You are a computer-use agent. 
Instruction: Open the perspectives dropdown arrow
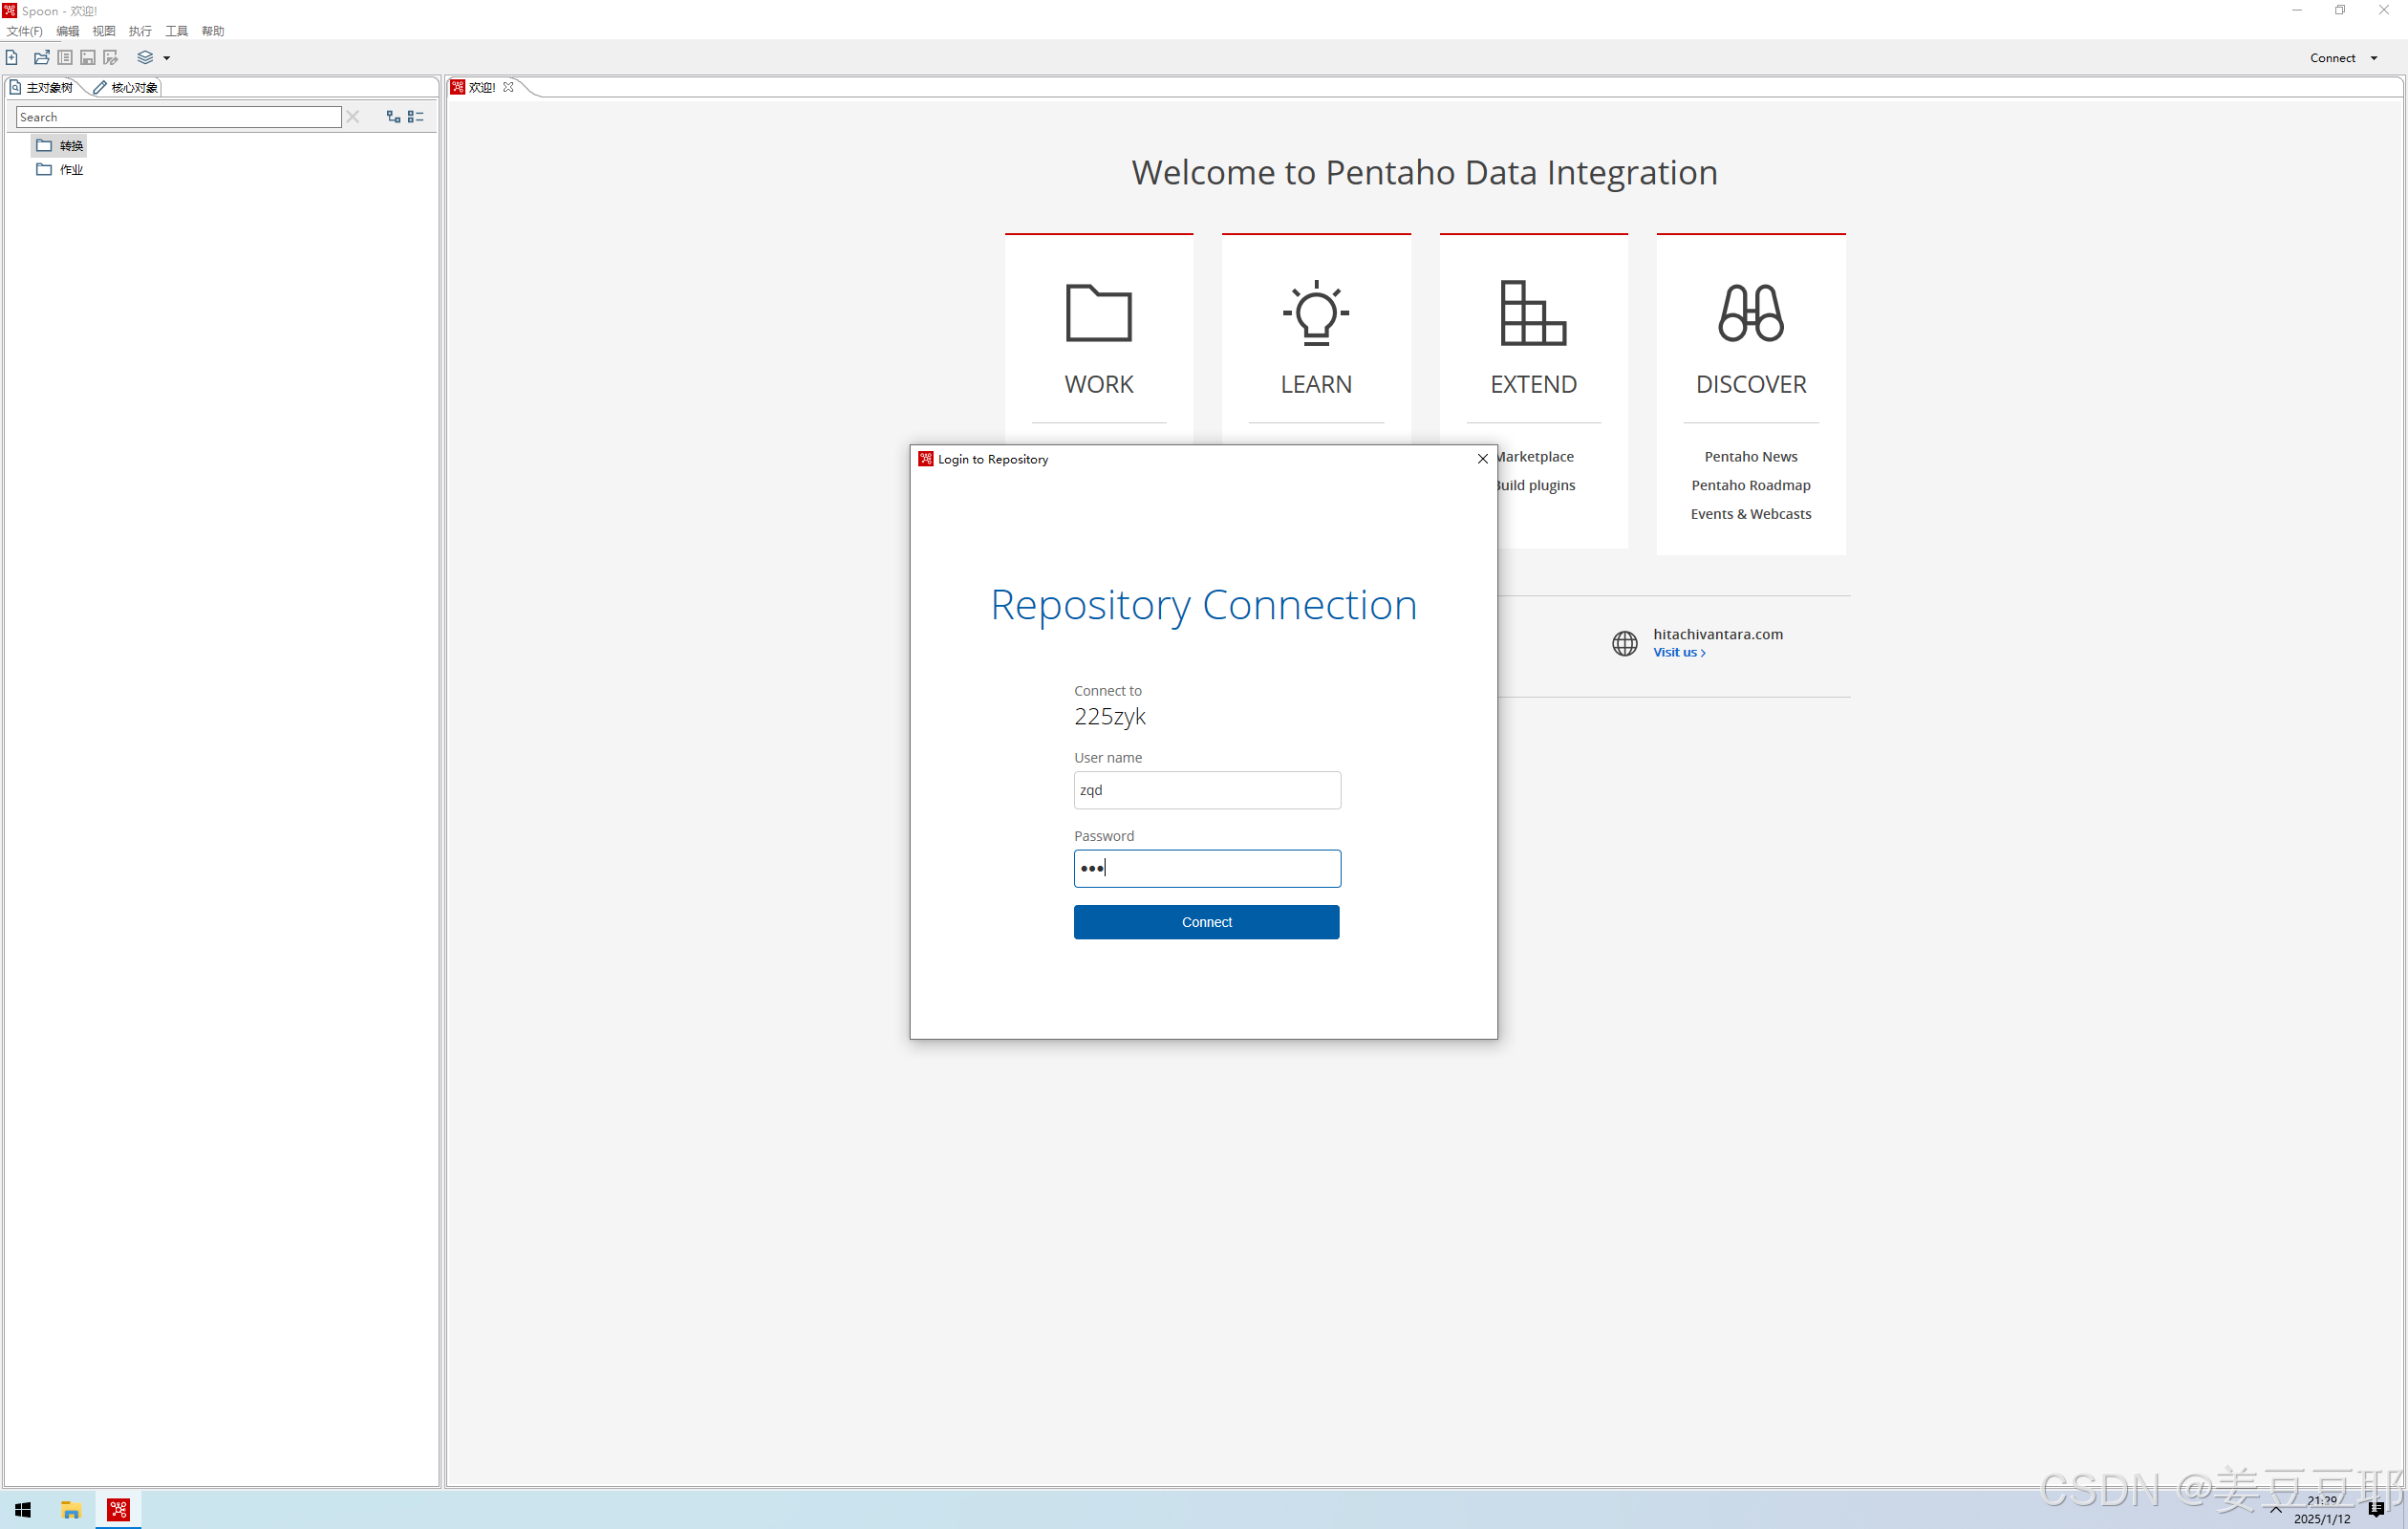[x=167, y=58]
